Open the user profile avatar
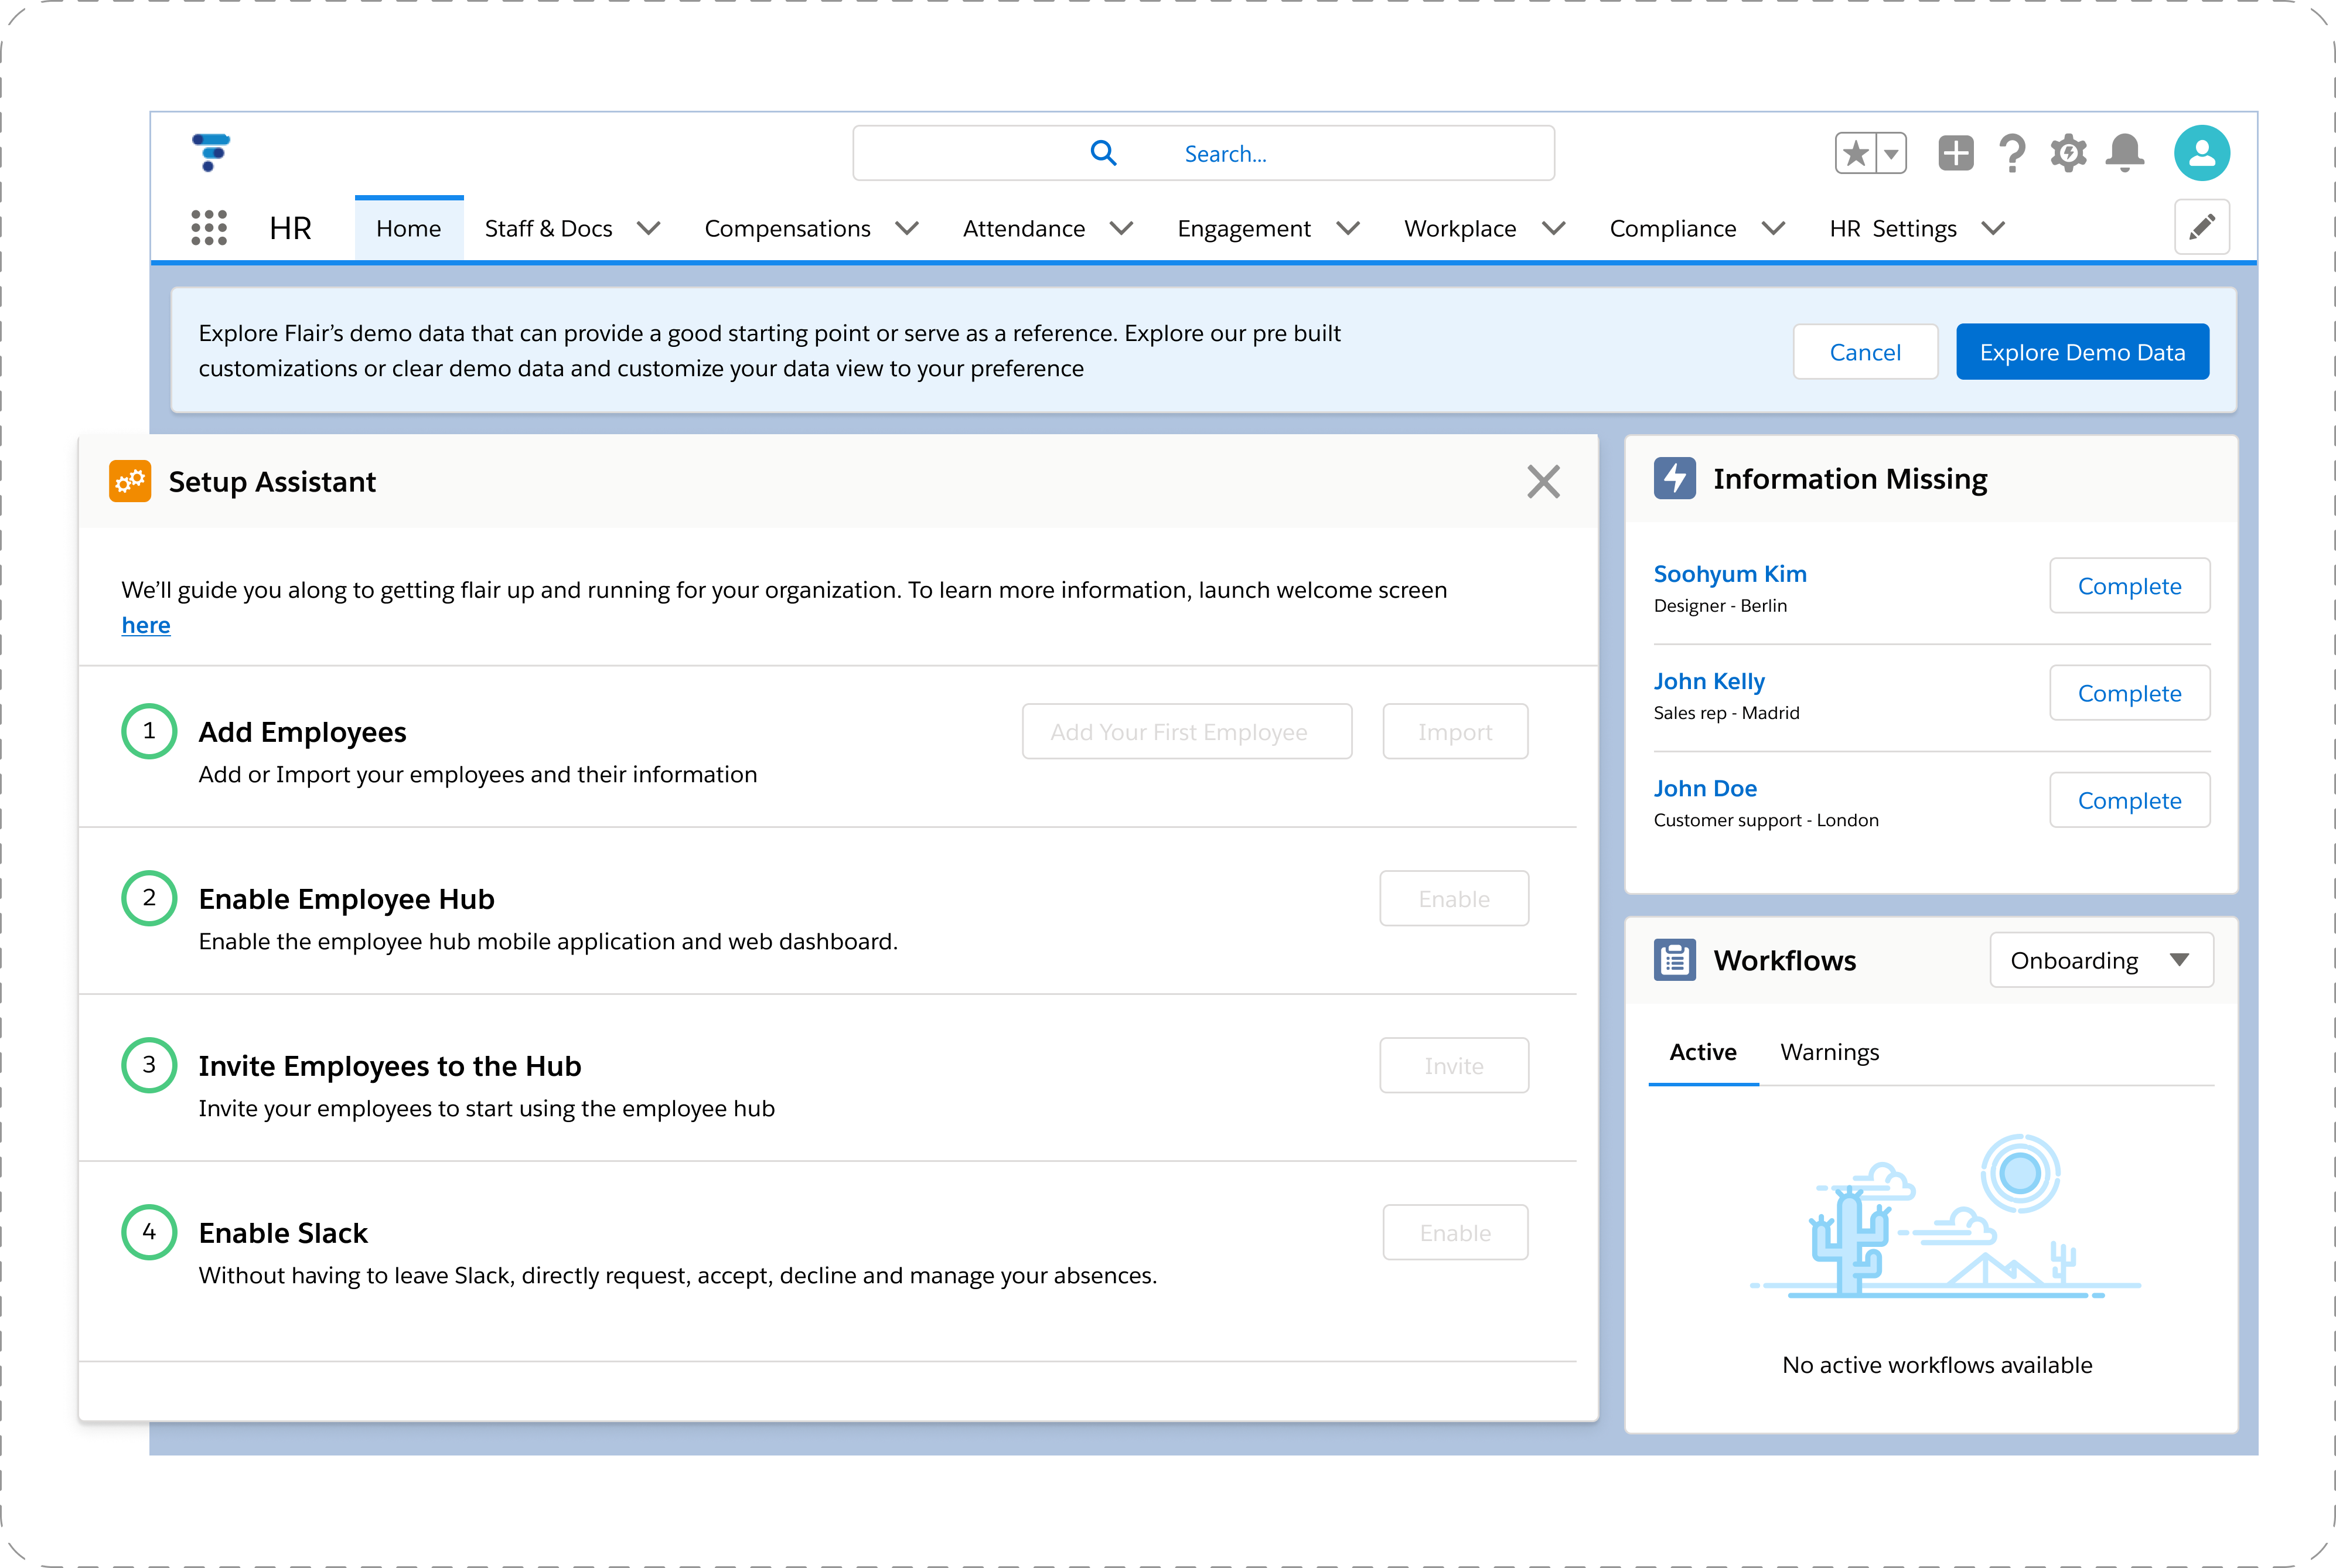Screen dimensions: 2336x1568 coord(2201,154)
